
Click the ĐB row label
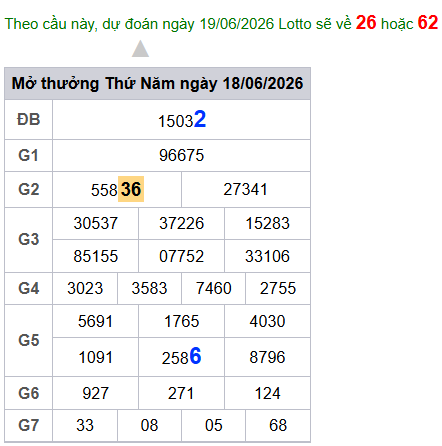29,119
